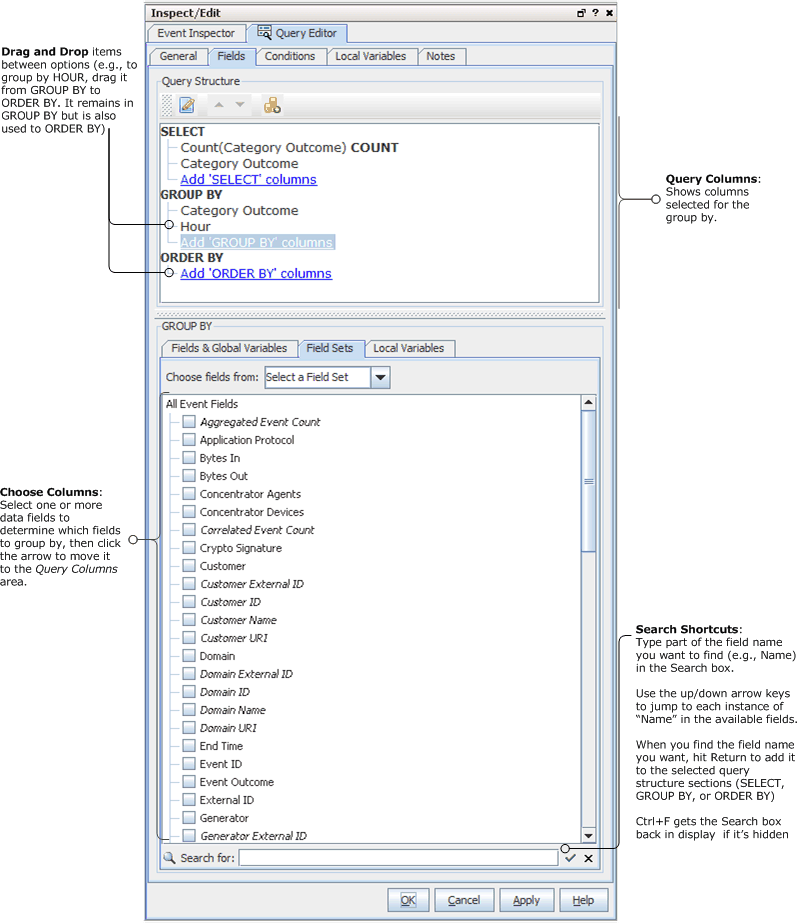Click the Add 'SELECT' columns link

[x=248, y=180]
